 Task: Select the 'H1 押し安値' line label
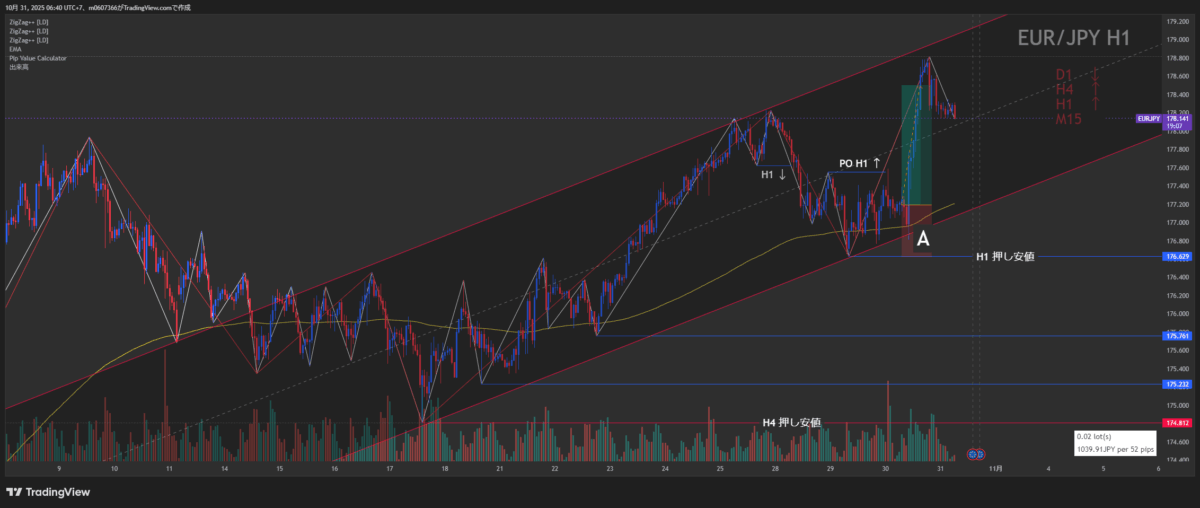pyautogui.click(x=1004, y=257)
